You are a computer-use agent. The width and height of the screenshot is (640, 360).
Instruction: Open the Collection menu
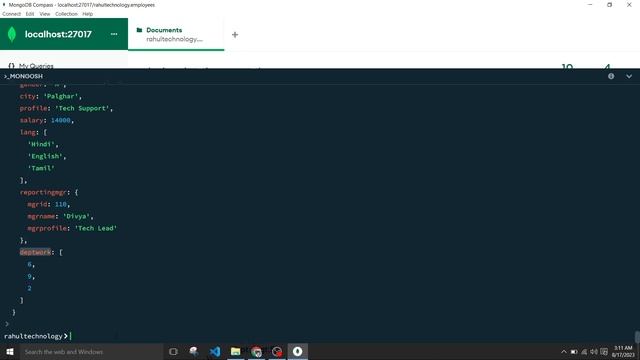[x=66, y=14]
